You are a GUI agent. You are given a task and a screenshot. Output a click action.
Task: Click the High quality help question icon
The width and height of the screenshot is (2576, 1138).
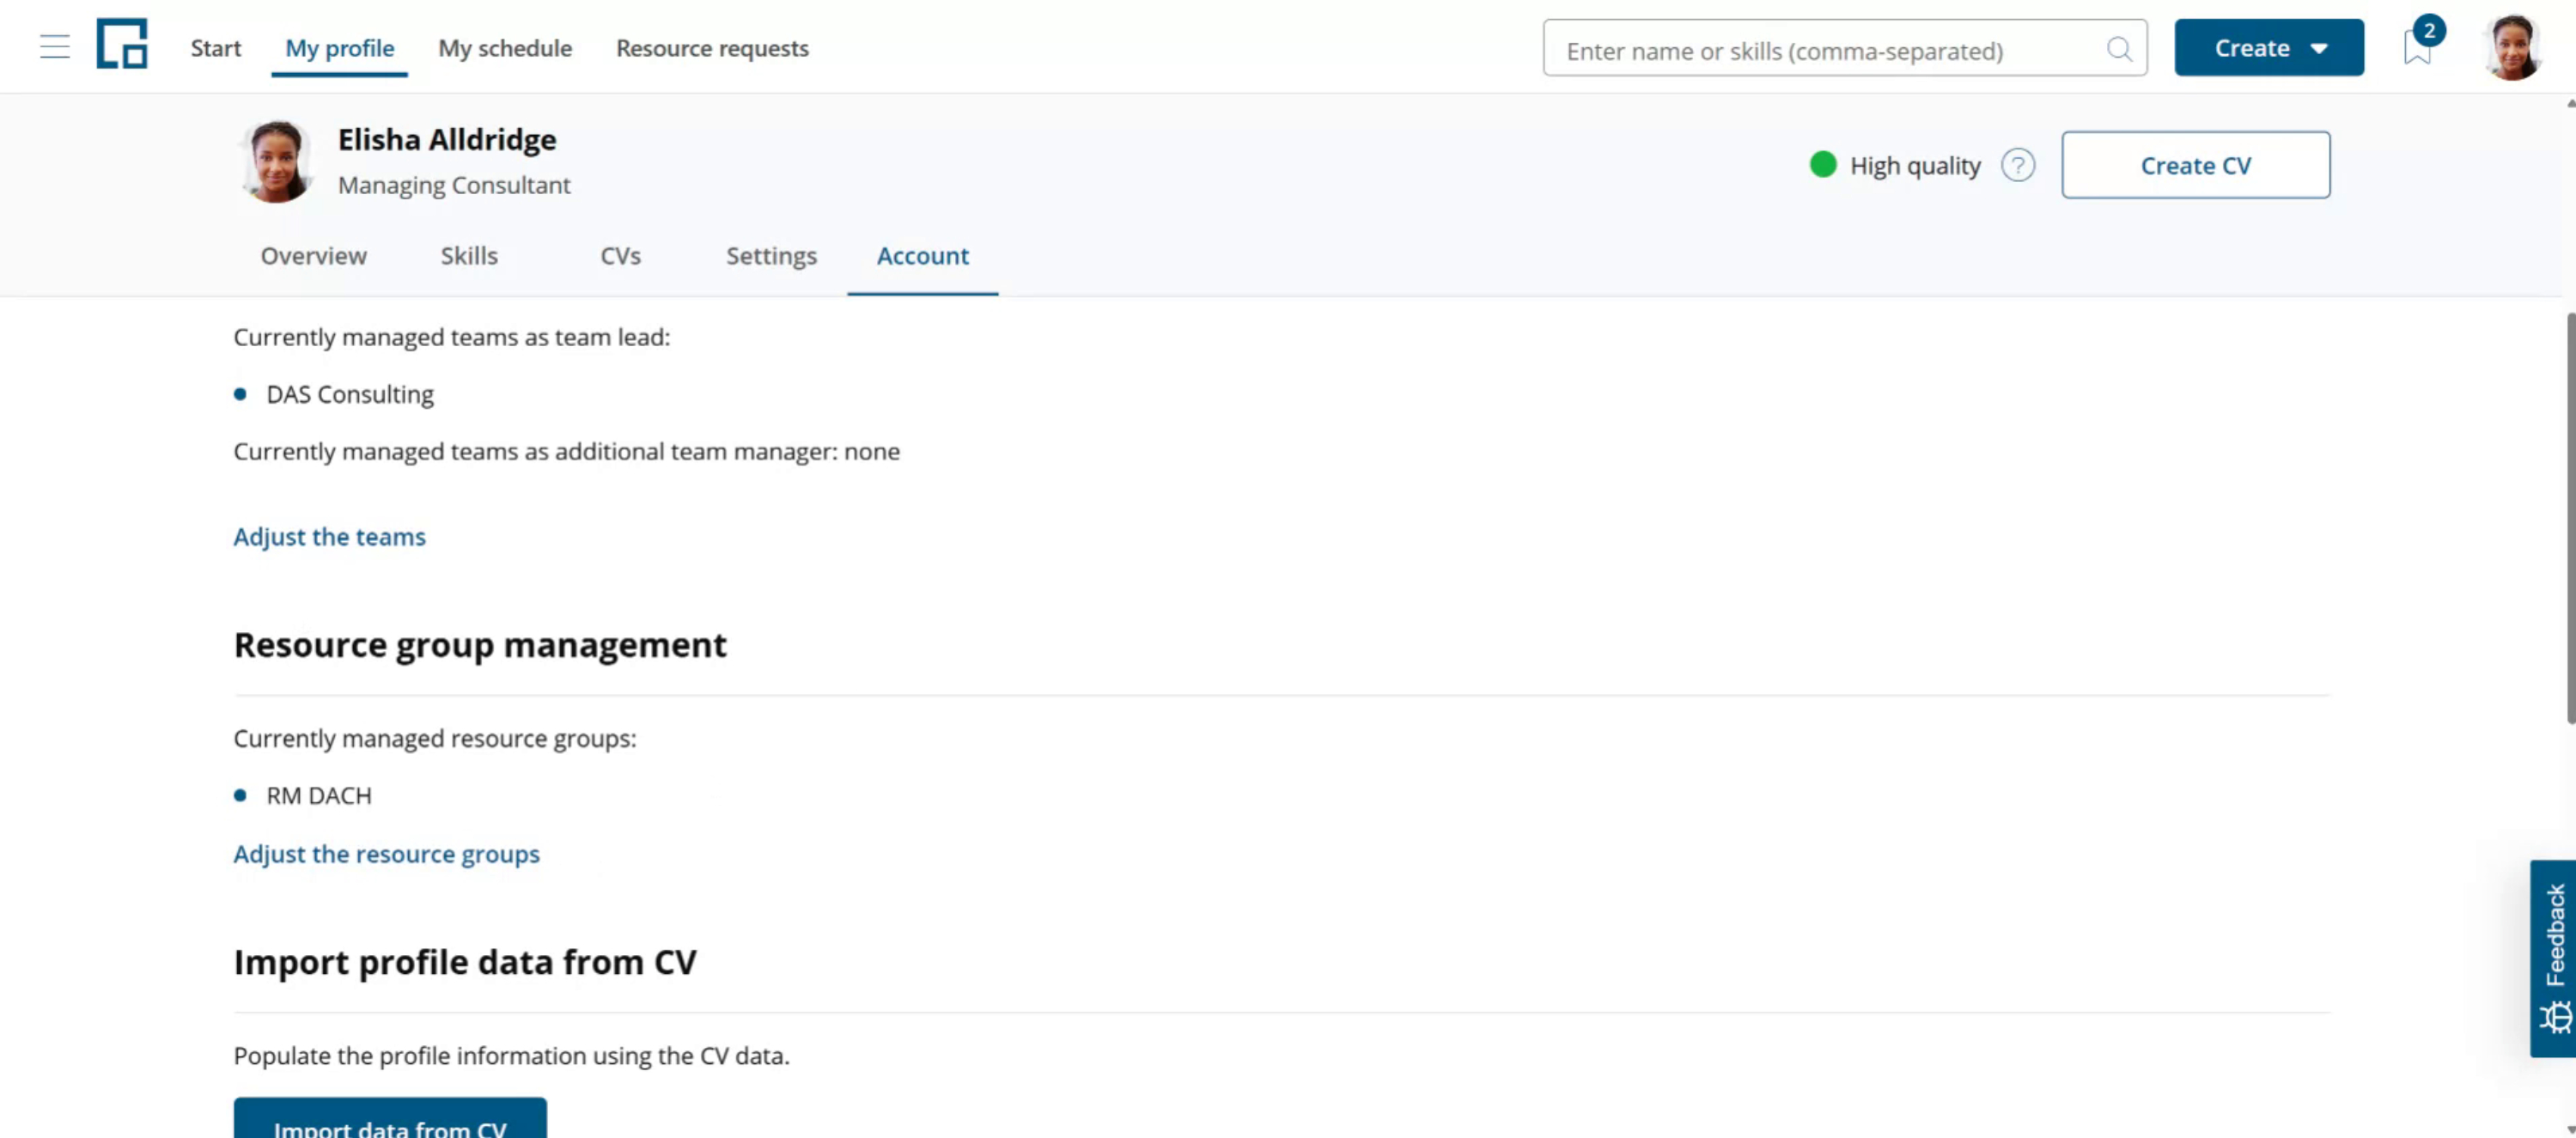pyautogui.click(x=2017, y=165)
